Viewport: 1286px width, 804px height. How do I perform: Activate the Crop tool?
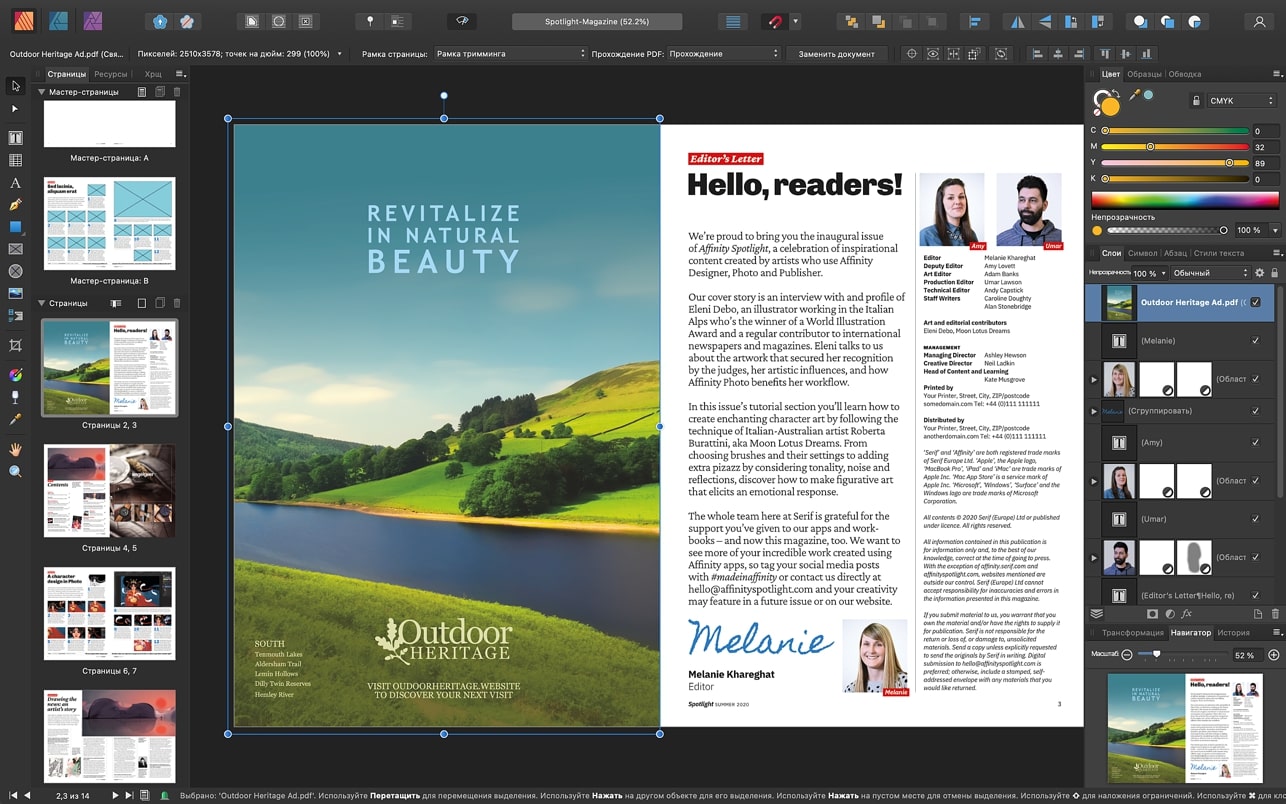(x=15, y=345)
